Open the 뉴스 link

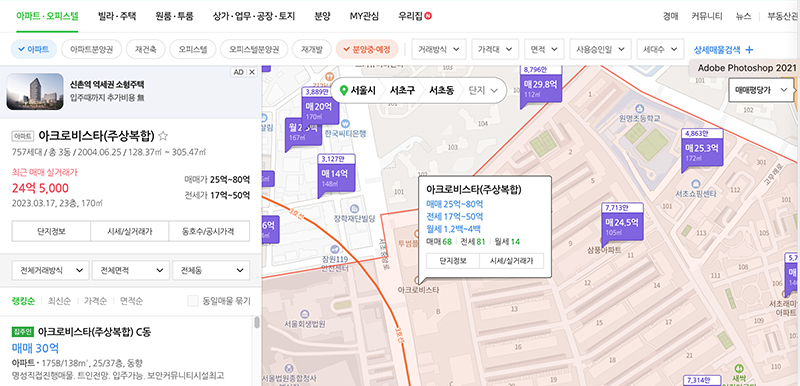coord(743,16)
